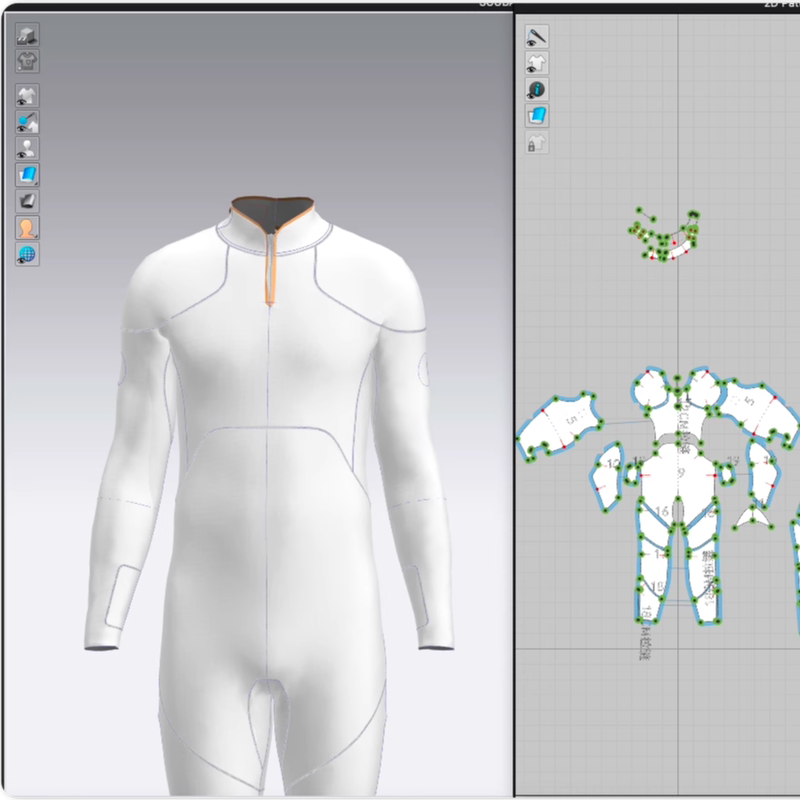Click the simulation quality icon atop 3D toolbar
This screenshot has width=800, height=800.
coord(27,35)
